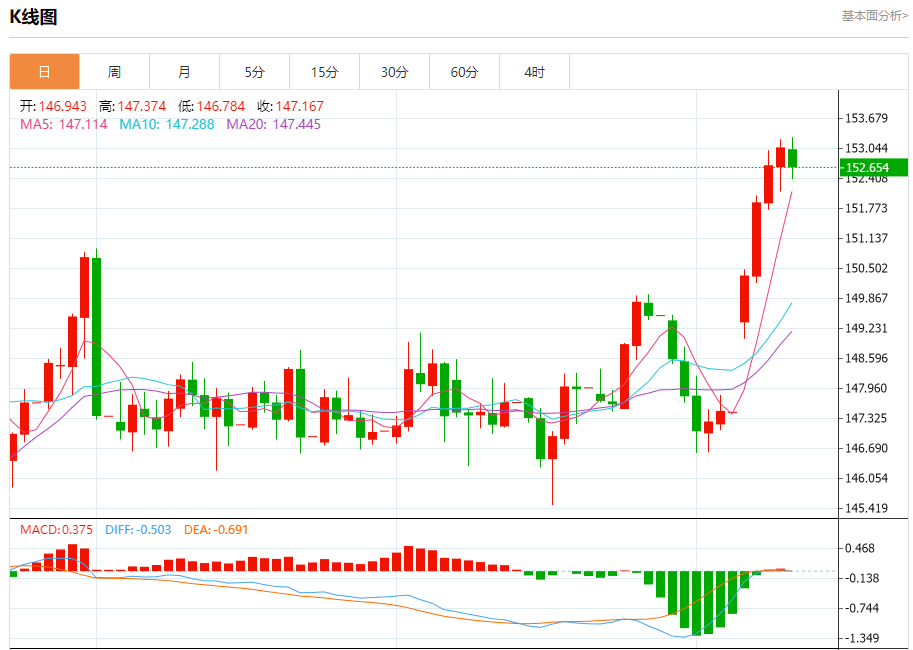Open the 月 monthly chart tab
913x650 pixels.
[x=184, y=72]
